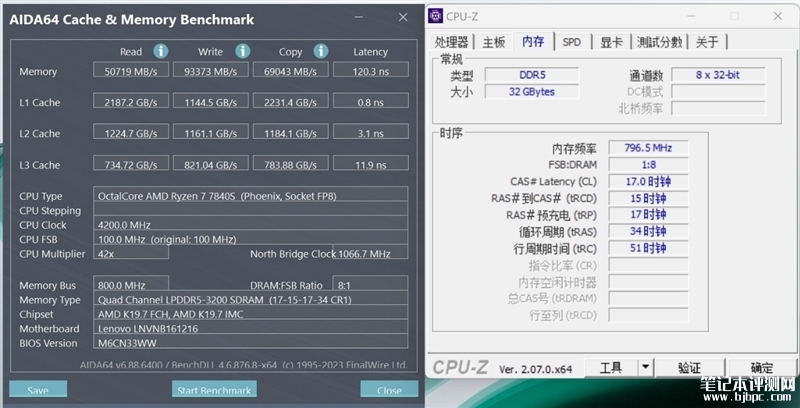800x408 pixels.
Task: Click L1 Cache Copy value 2231.4 GB/s
Action: pyautogui.click(x=291, y=100)
